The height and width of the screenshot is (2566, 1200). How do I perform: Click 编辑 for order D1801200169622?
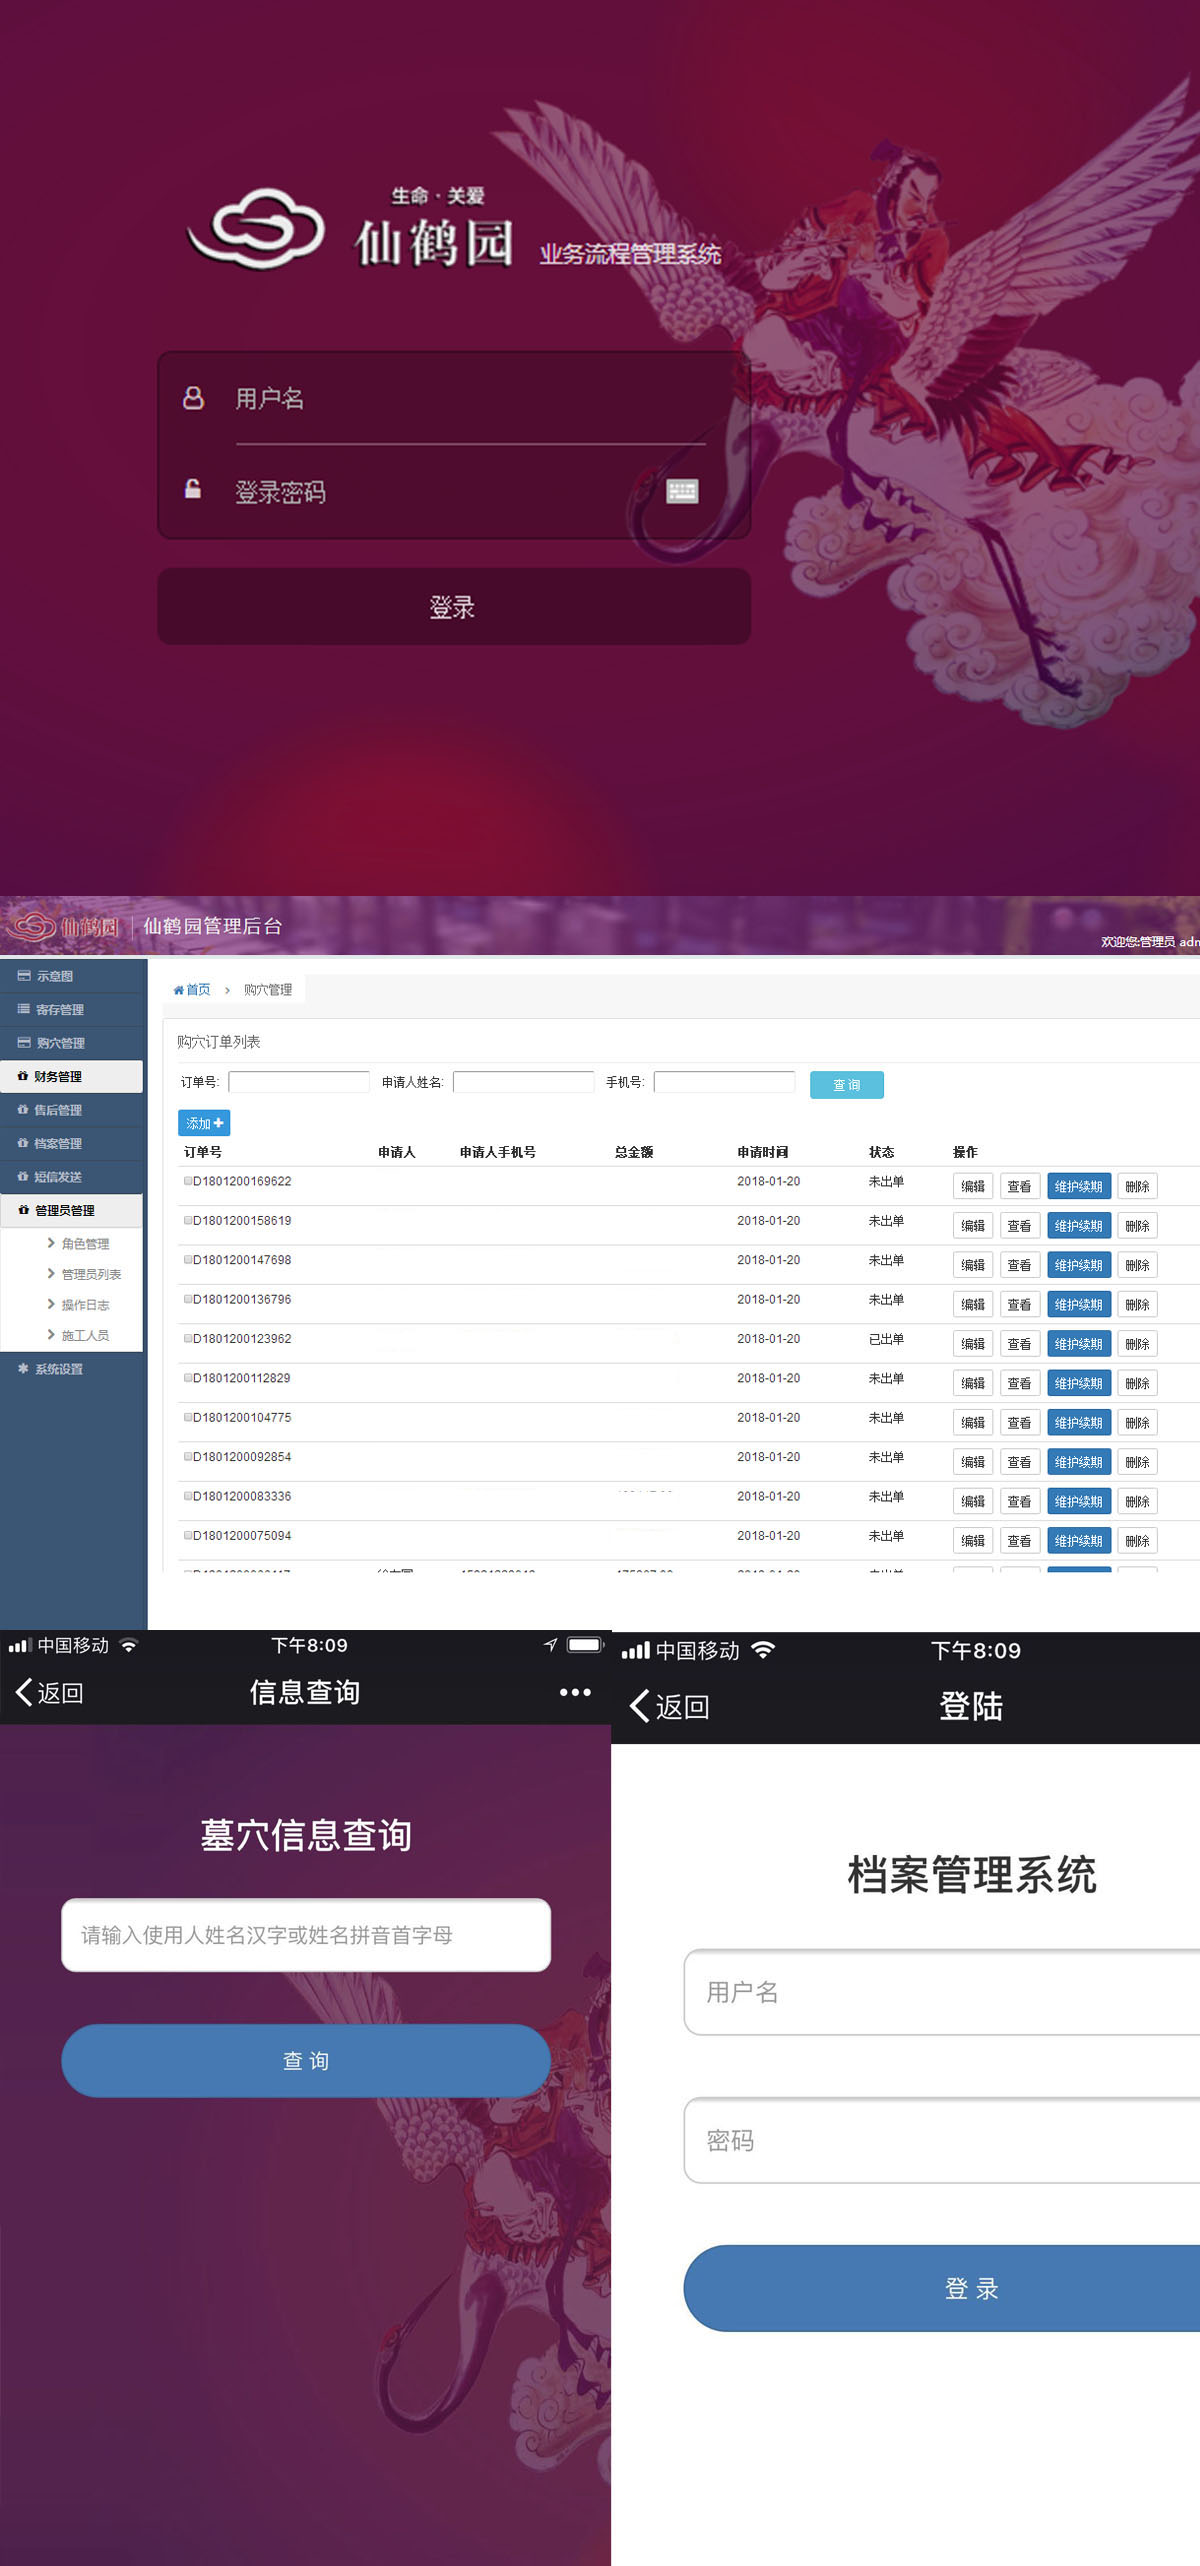coord(973,1186)
